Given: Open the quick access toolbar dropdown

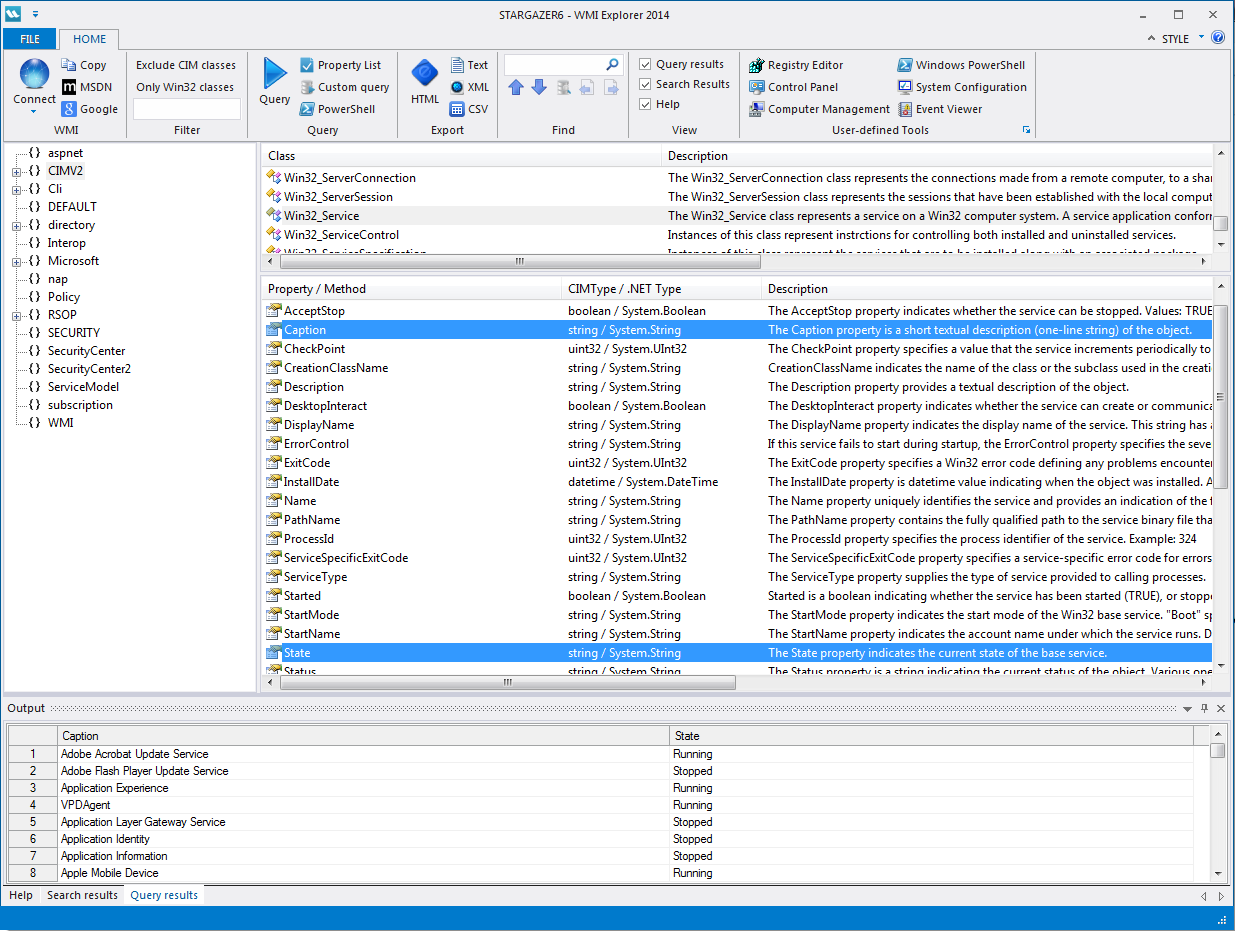Looking at the screenshot, I should (x=36, y=14).
